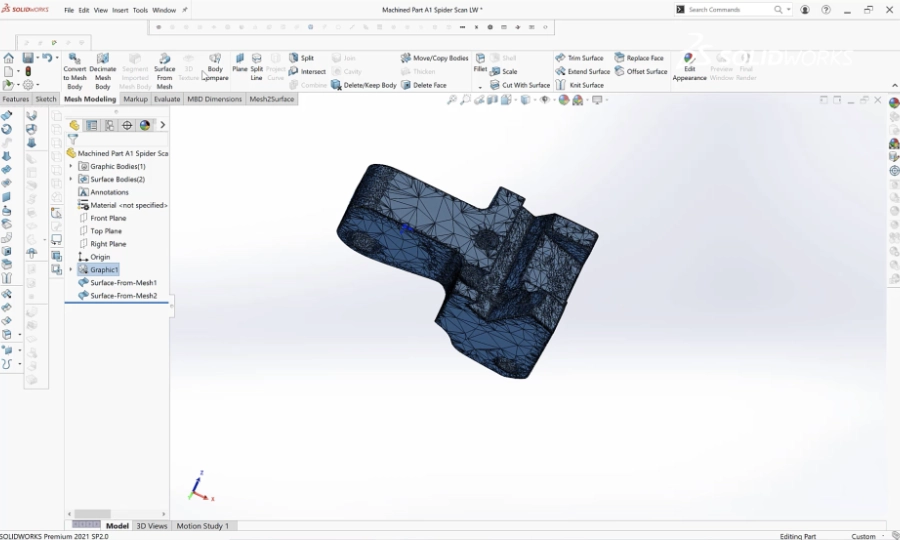Click the Undo arrow icon

point(47,58)
